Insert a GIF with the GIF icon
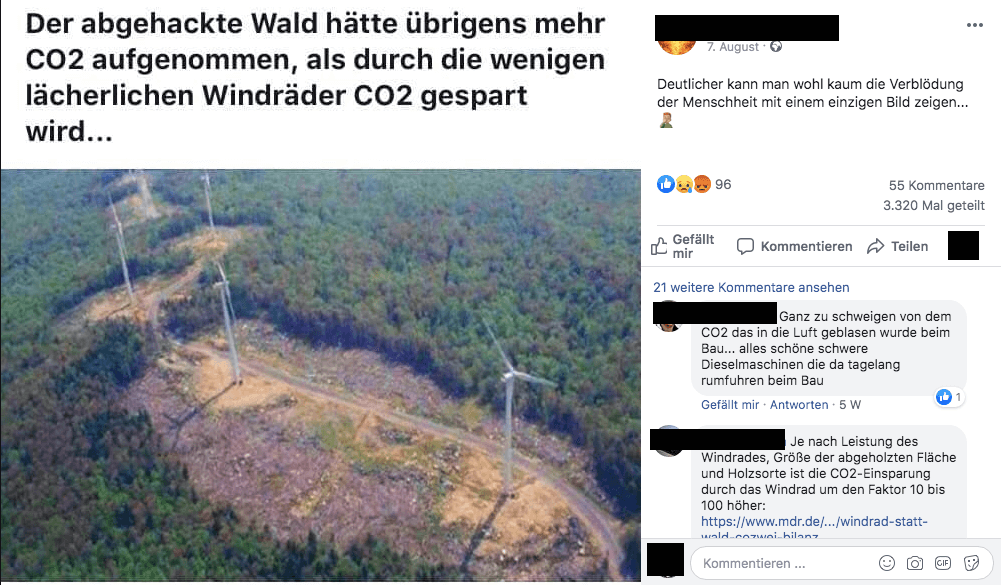The image size is (1001, 585). click(943, 563)
